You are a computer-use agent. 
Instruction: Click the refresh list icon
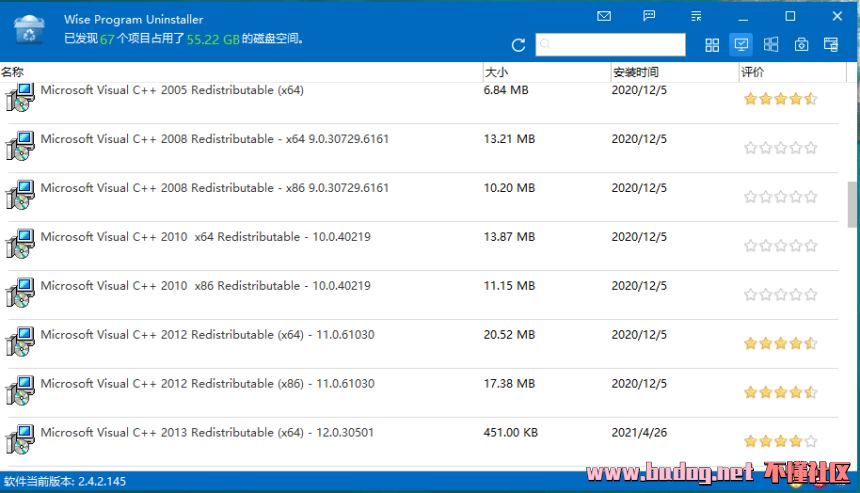pos(518,45)
